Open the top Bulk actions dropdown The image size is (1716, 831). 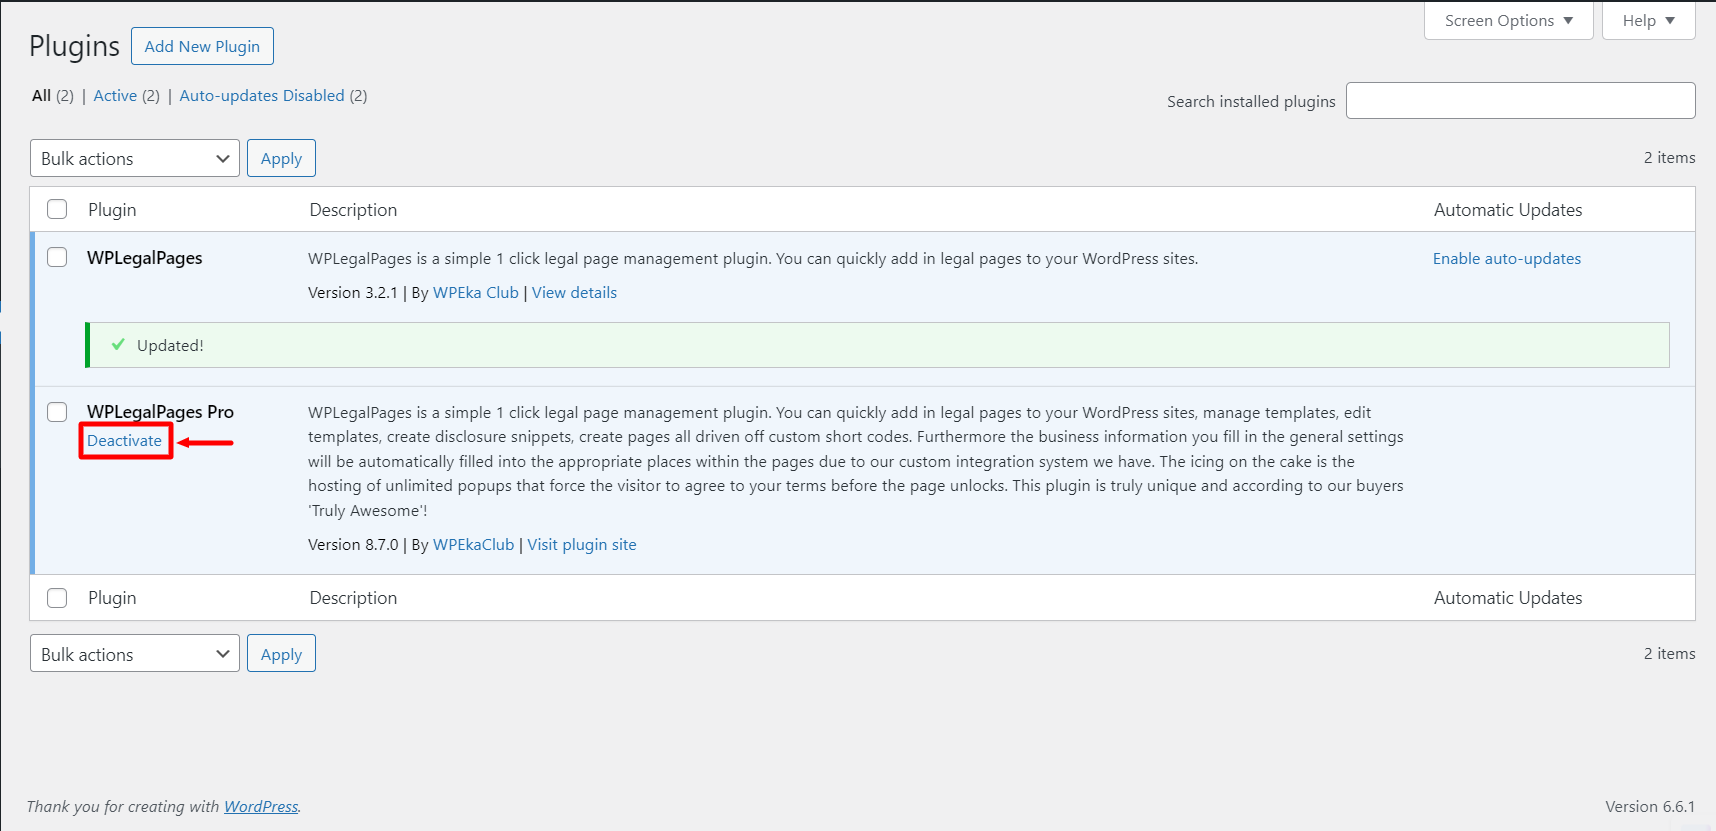coord(135,158)
